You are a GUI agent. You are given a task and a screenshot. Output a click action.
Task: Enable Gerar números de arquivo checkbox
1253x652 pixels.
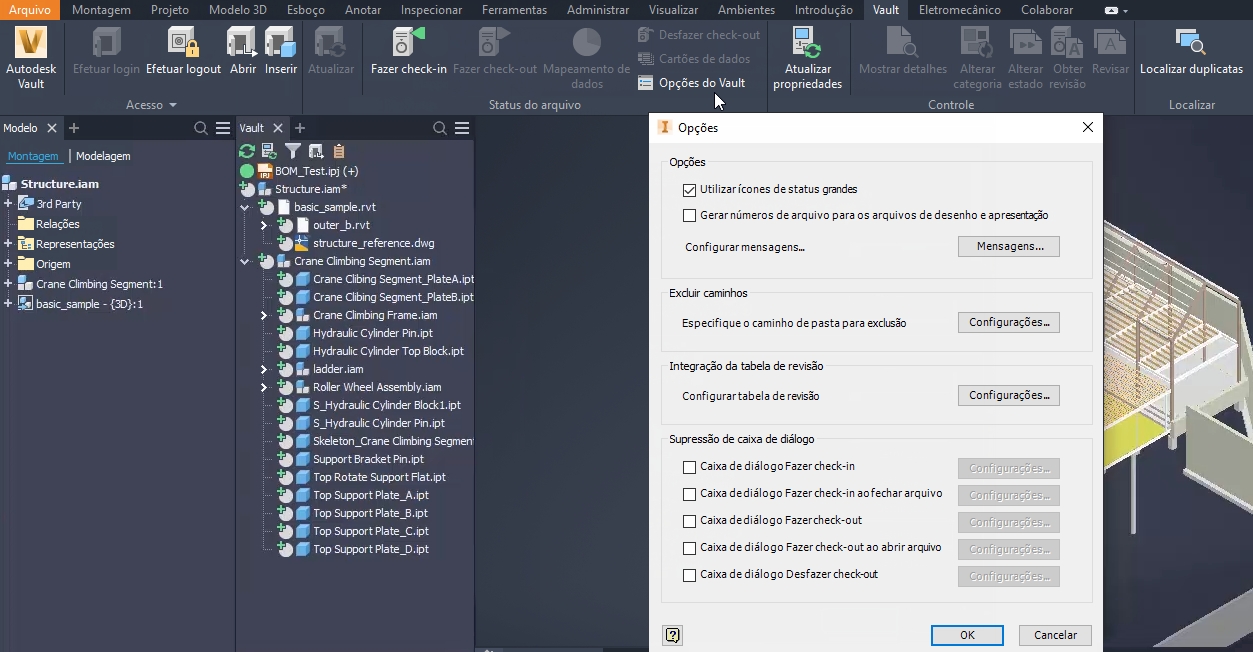click(689, 215)
